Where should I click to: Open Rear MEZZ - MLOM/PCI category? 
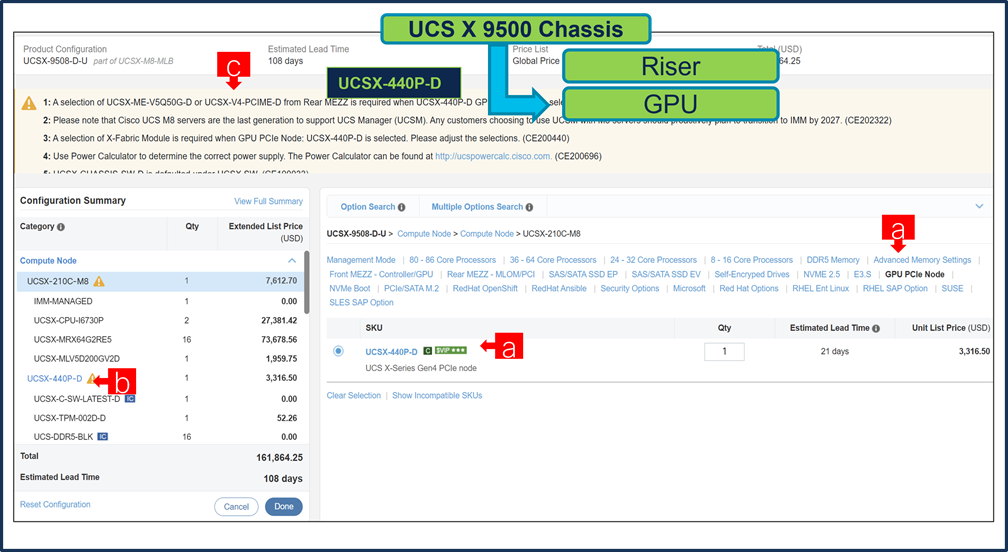490,274
